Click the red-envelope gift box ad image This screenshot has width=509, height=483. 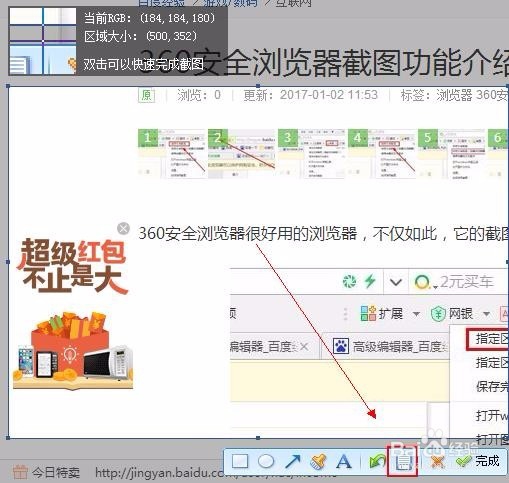click(73, 351)
